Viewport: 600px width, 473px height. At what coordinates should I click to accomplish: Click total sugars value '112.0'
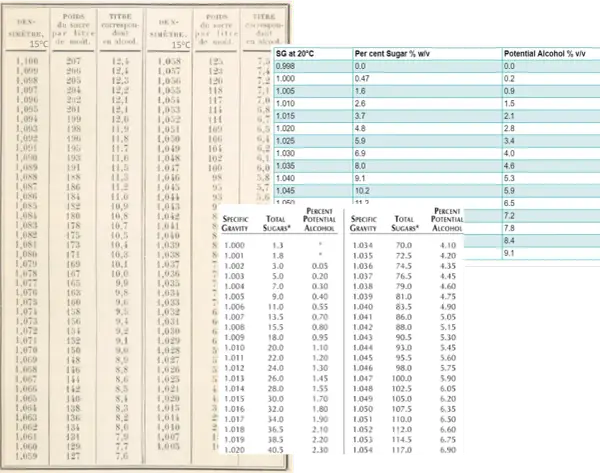click(402, 429)
